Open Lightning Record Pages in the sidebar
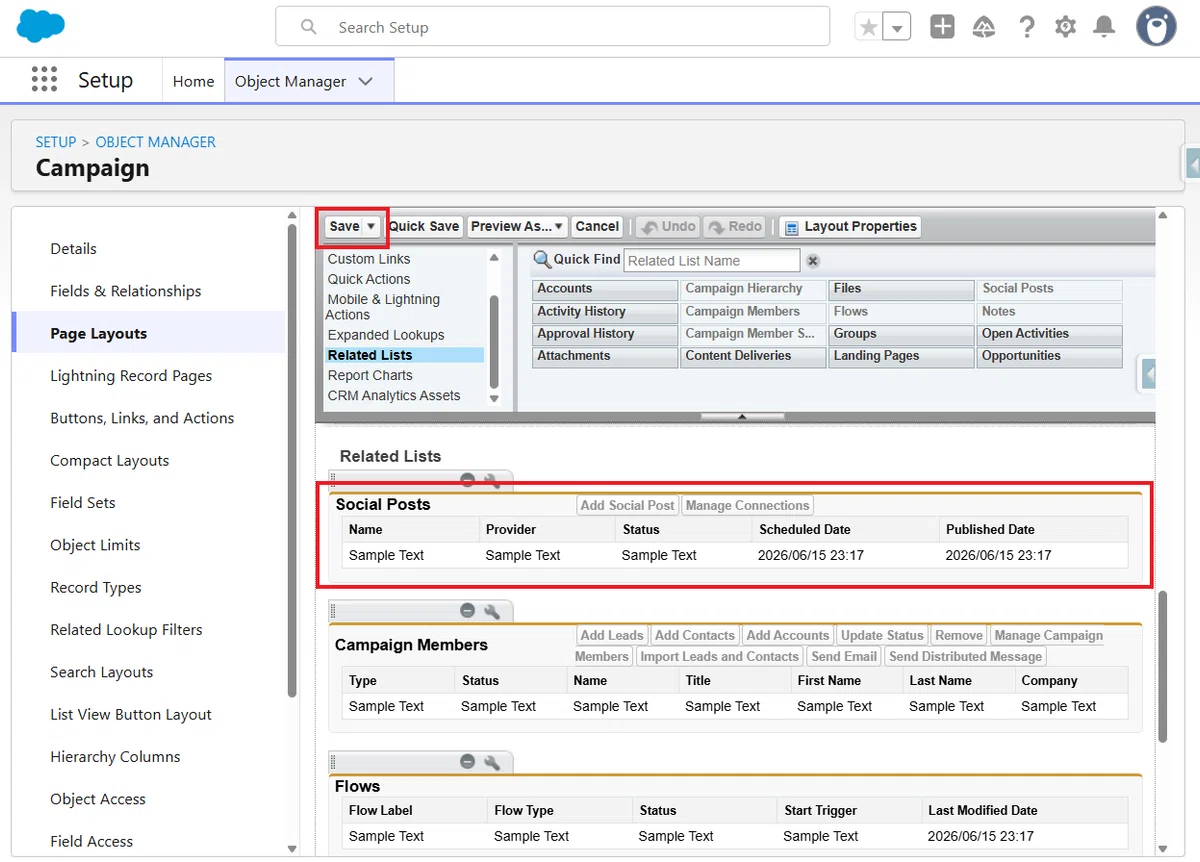This screenshot has width=1200, height=862. click(x=131, y=376)
